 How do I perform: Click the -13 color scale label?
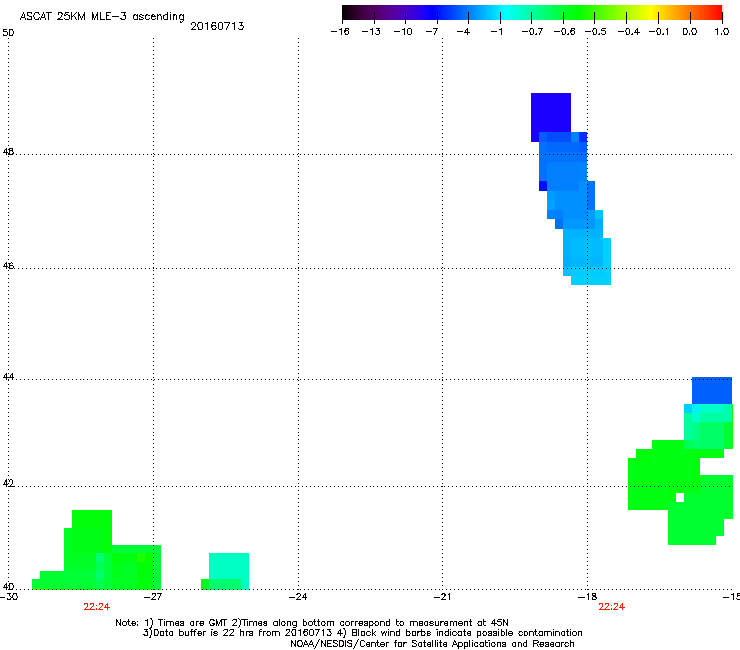[x=371, y=32]
